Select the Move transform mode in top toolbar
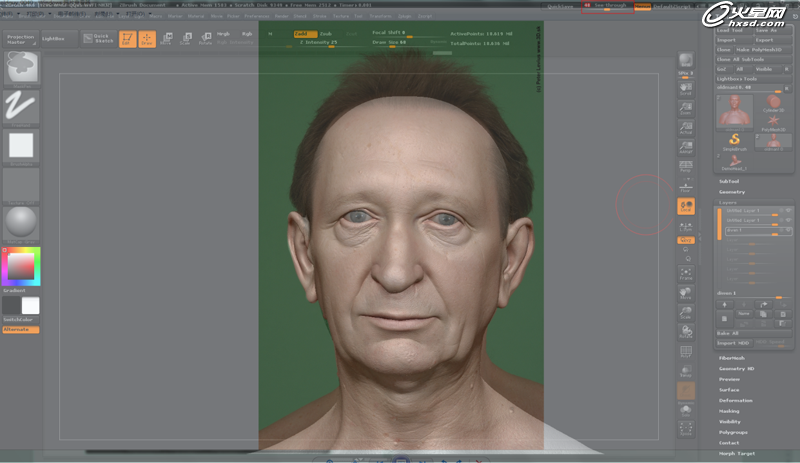This screenshot has width=800, height=463. [167, 39]
